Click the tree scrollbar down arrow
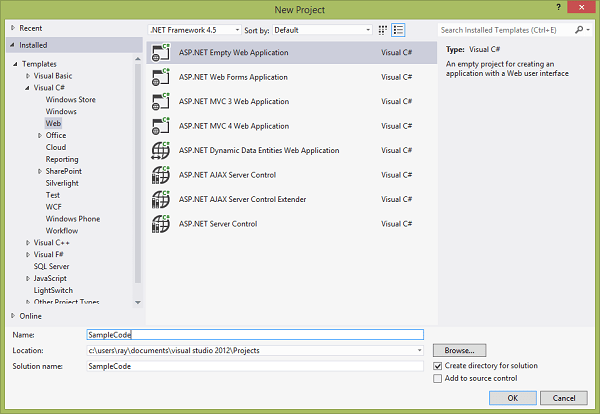Screen dimensions: 600x414 (x=138, y=302)
